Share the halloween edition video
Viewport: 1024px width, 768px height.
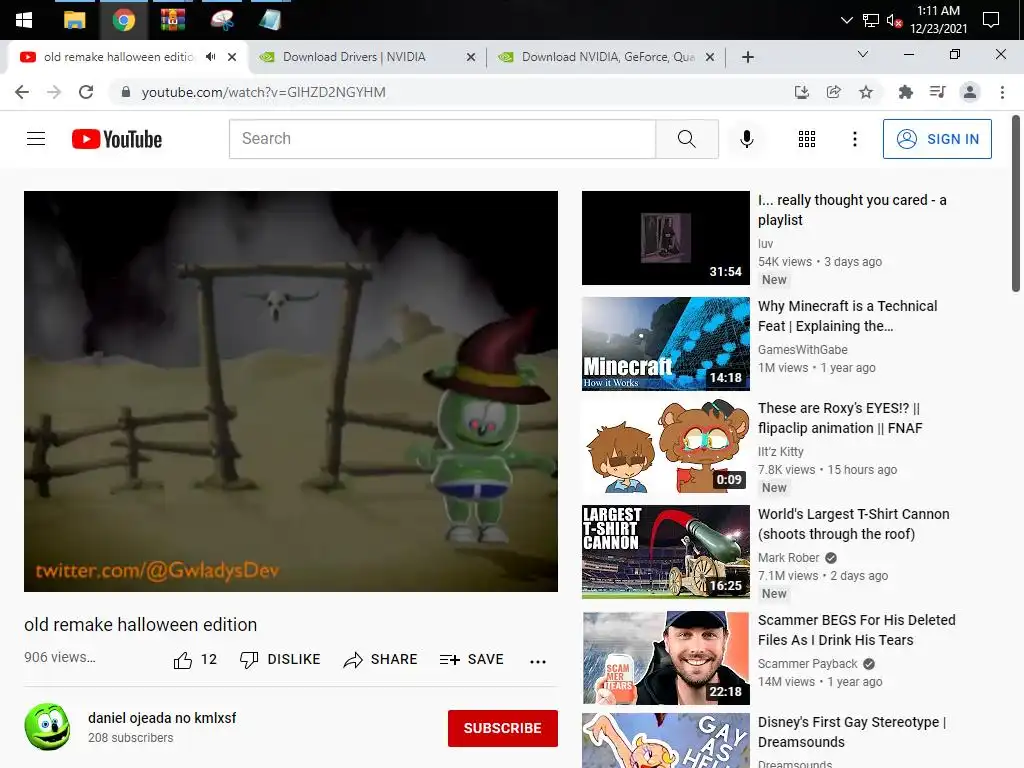380,660
